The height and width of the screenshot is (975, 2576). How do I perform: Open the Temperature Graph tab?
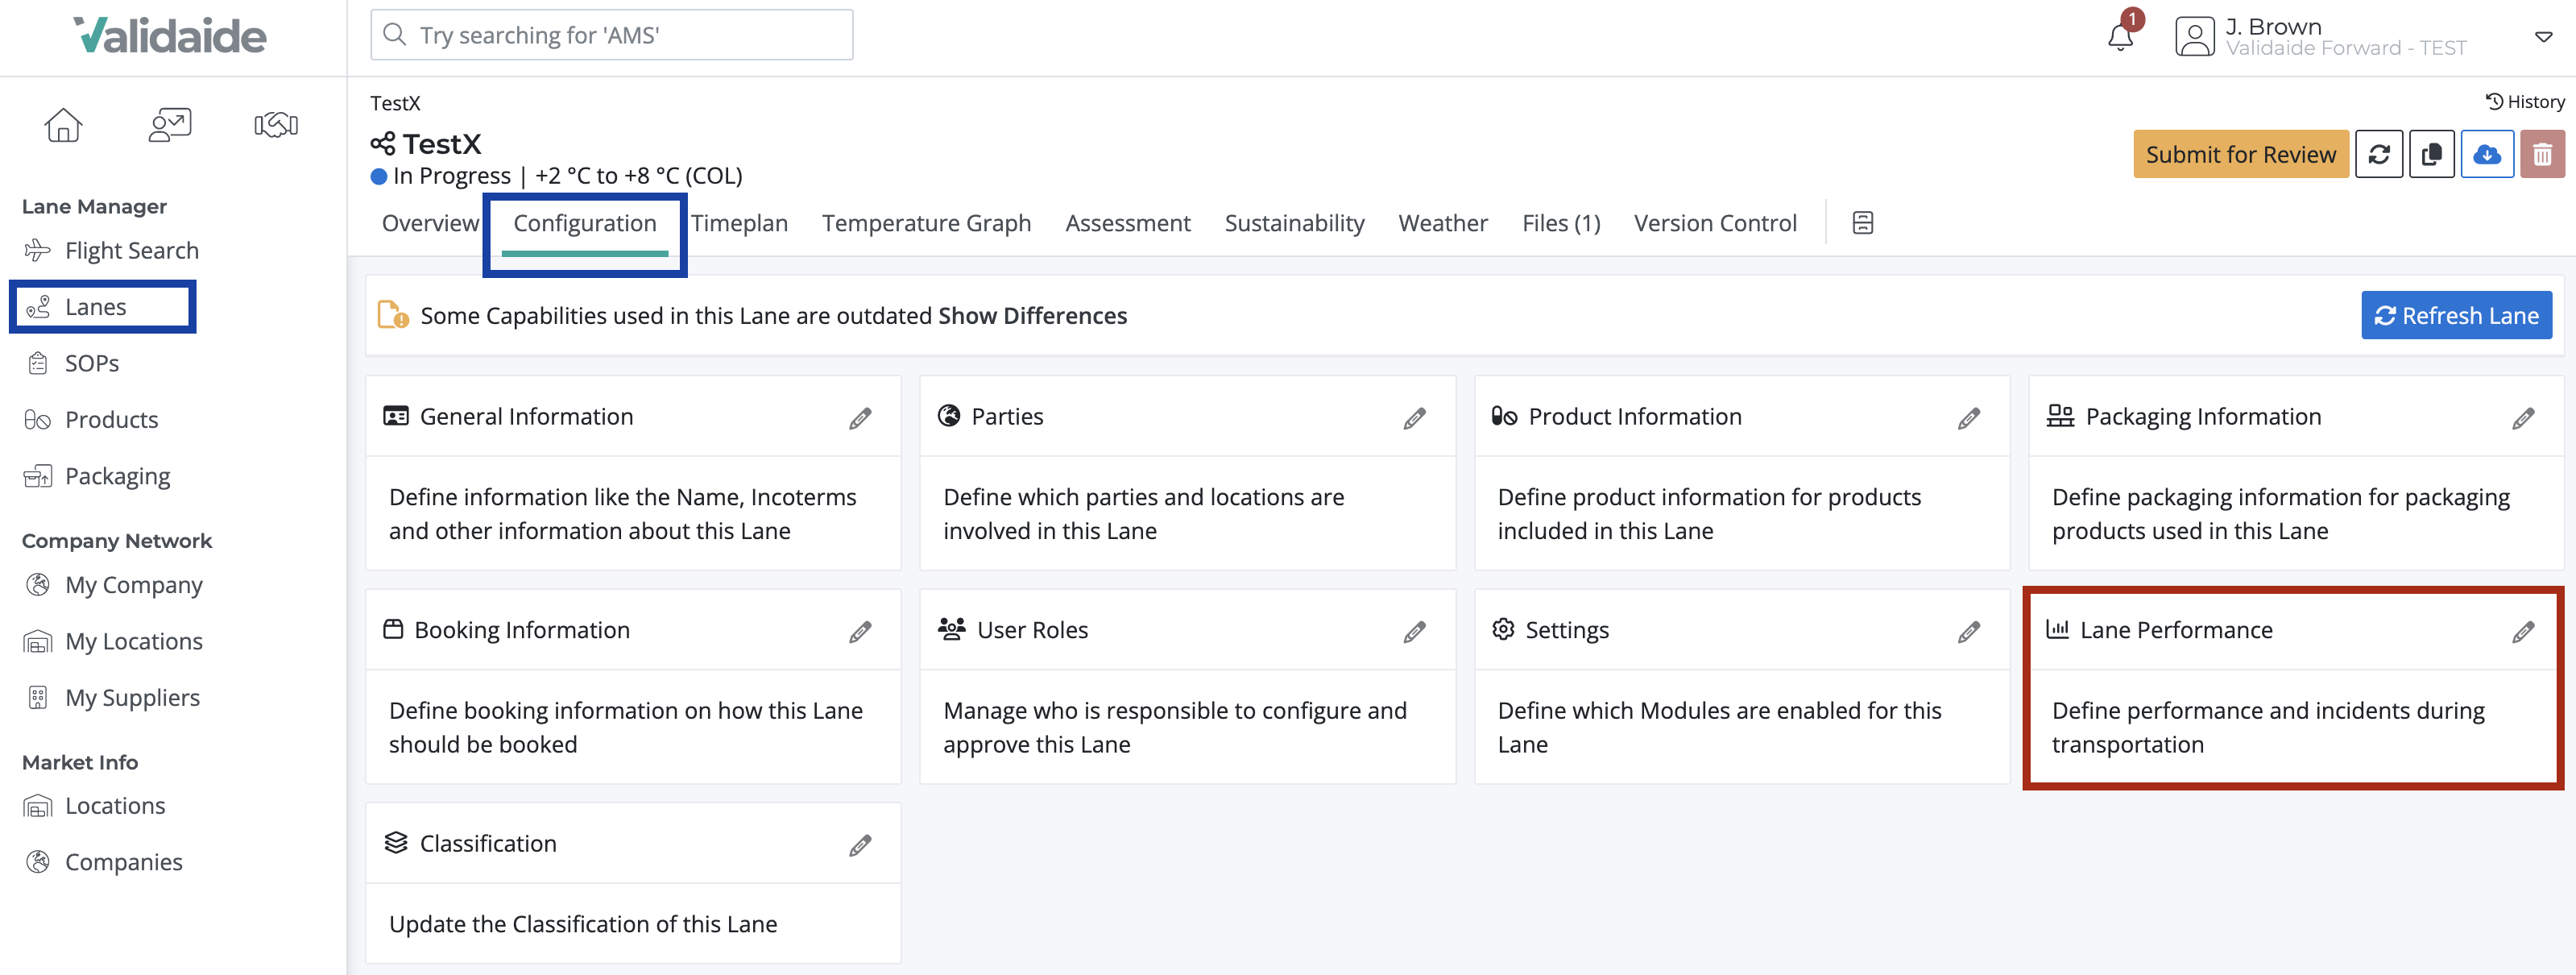click(x=926, y=223)
